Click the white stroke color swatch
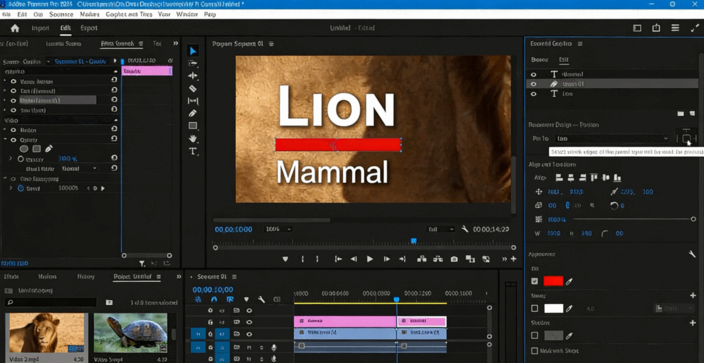The width and height of the screenshot is (704, 363). click(x=553, y=308)
